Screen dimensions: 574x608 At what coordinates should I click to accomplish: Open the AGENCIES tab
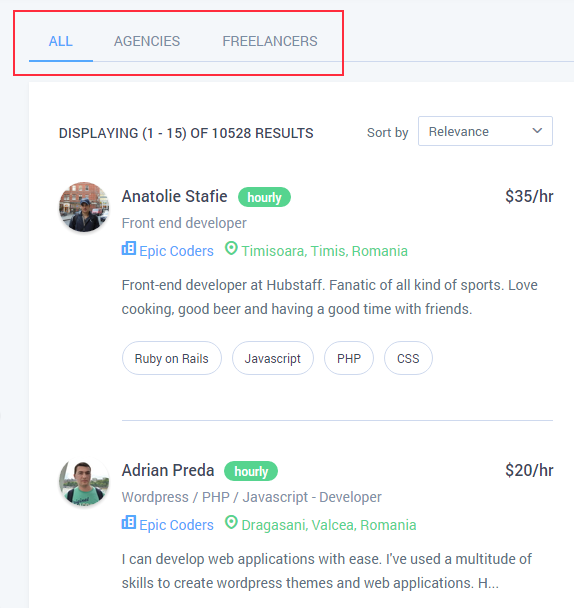tap(147, 41)
